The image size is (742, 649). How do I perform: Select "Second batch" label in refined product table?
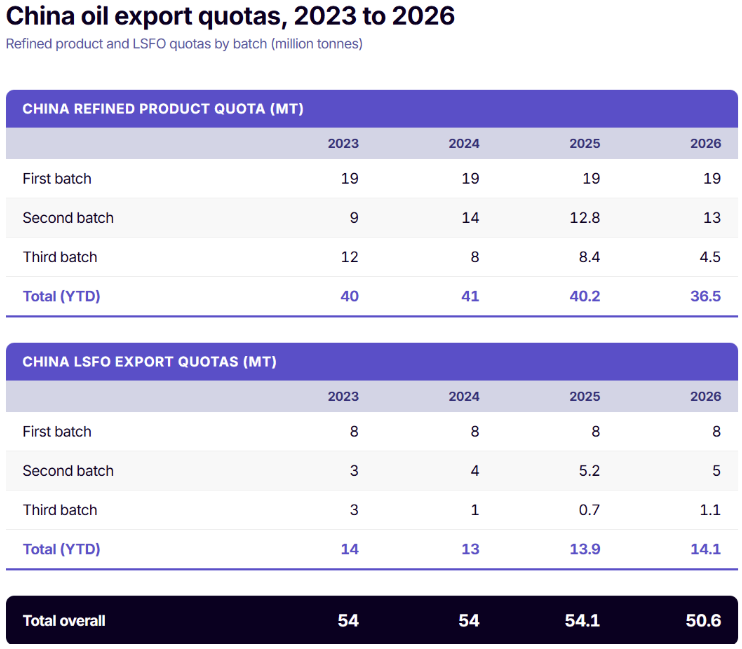pos(68,218)
